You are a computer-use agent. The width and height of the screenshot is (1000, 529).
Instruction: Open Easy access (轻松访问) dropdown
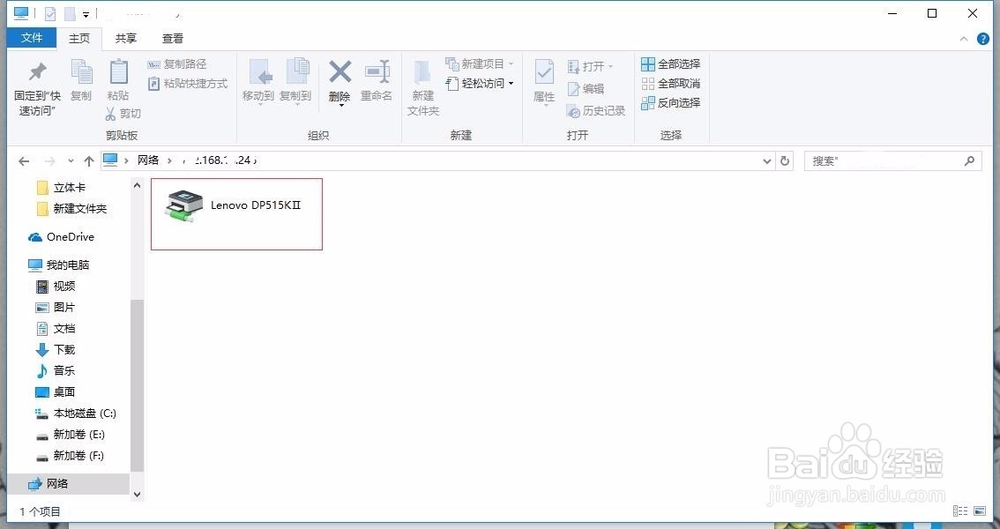[x=480, y=84]
